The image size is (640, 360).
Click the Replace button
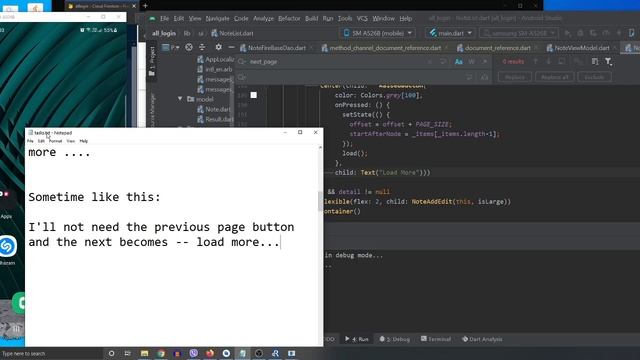click(515, 77)
